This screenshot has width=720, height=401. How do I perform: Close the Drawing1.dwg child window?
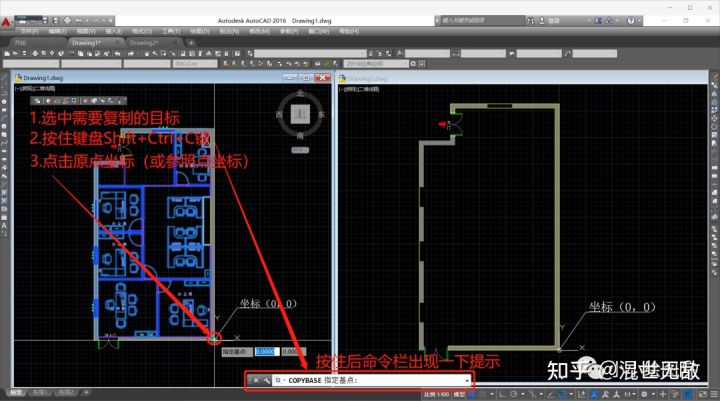click(322, 78)
